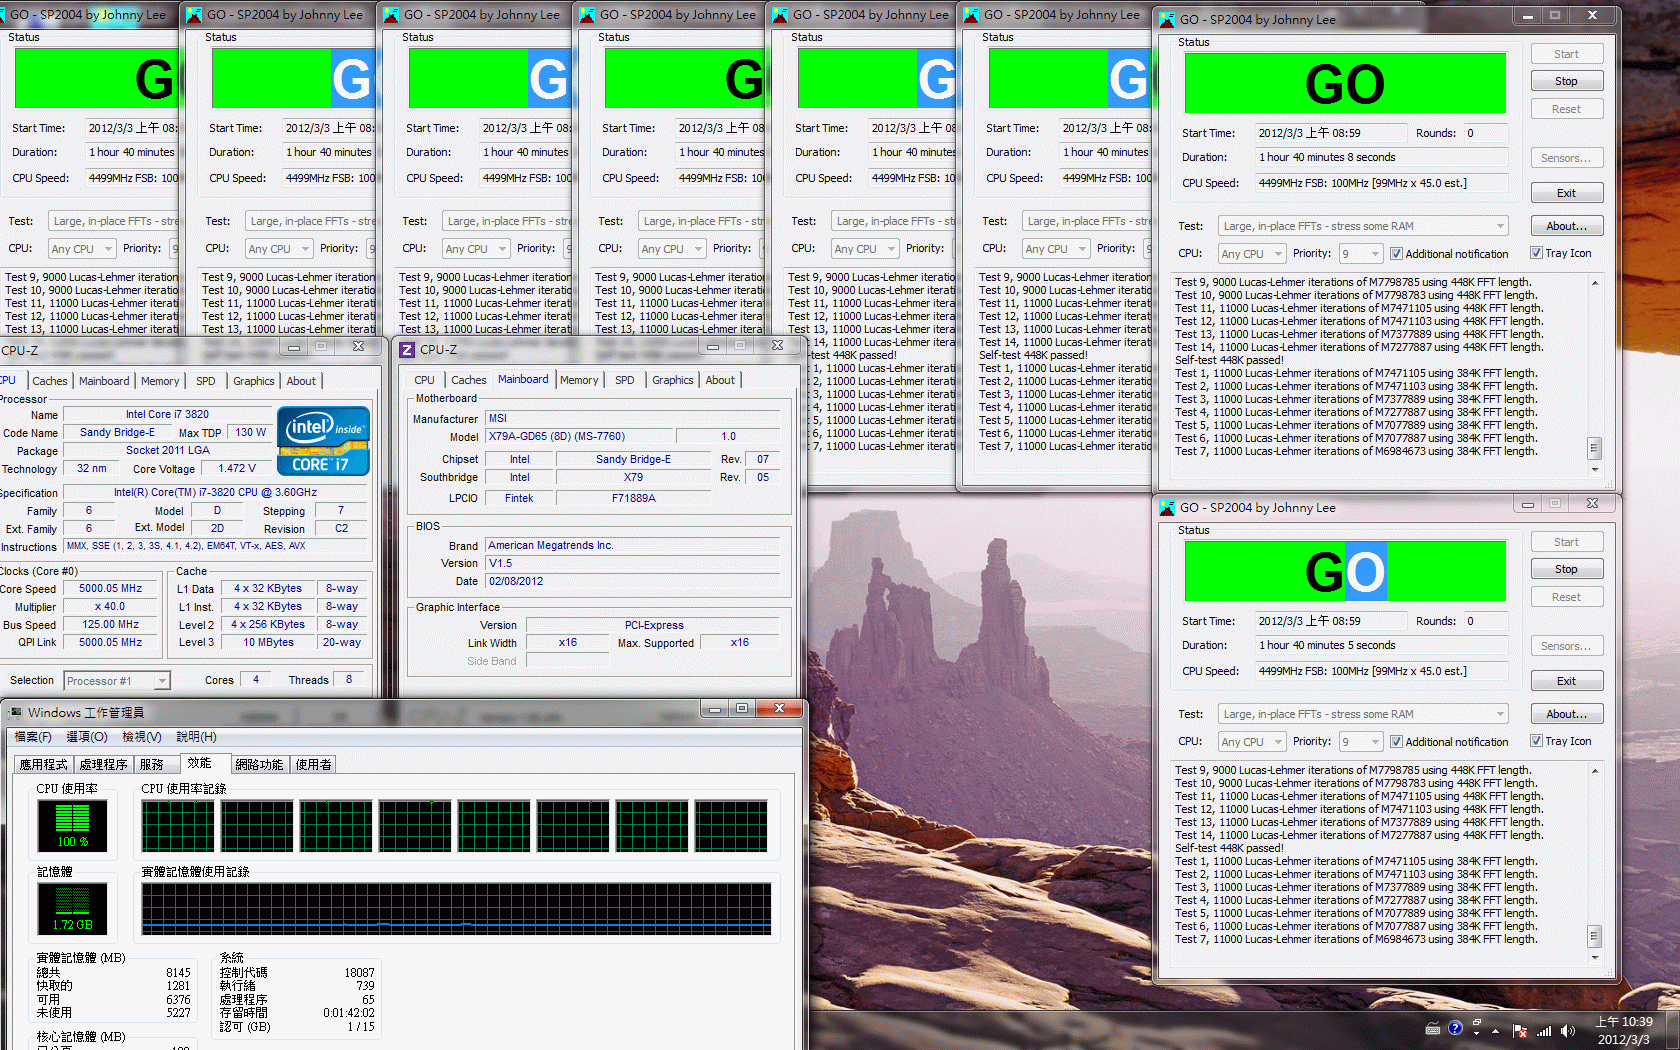Open the Any CPU dropdown in the upper-right SP2004 window
This screenshot has height=1050, width=1680.
click(x=1250, y=254)
